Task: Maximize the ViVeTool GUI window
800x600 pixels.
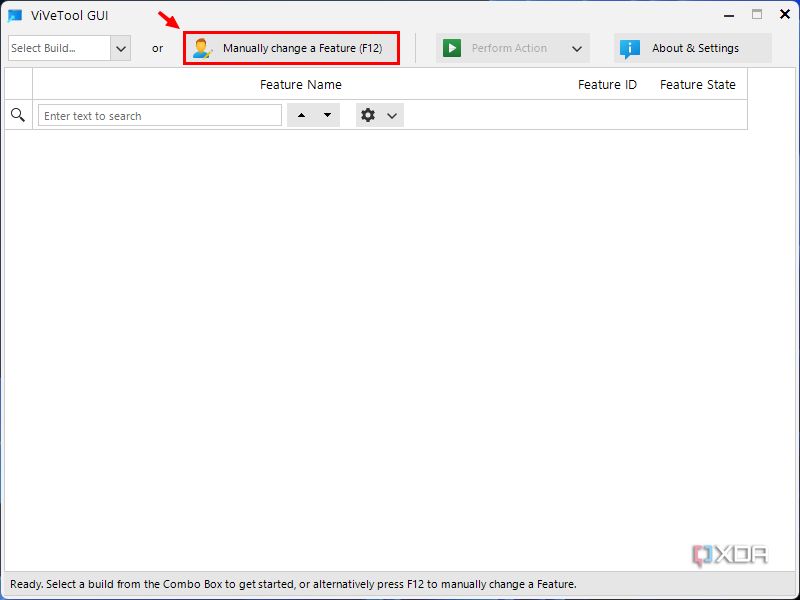Action: click(x=757, y=15)
